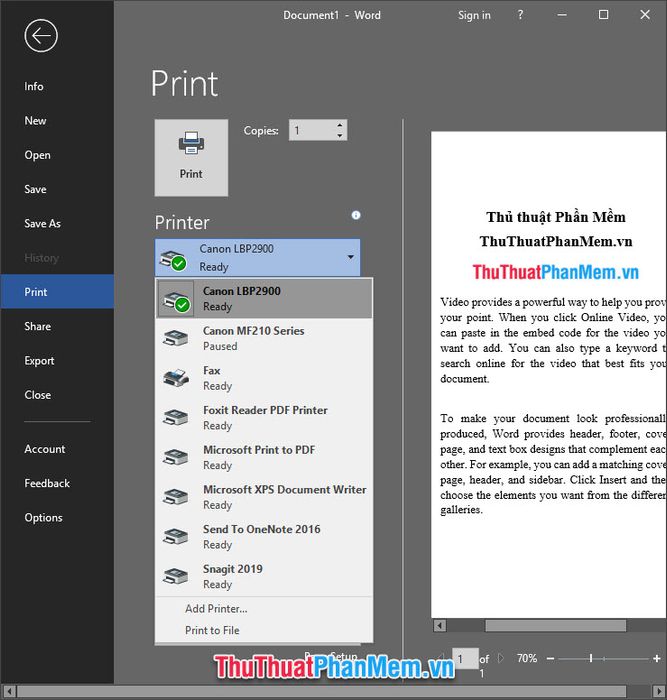Click bottom window scrollbar right arrow
Screen dimensions: 667x700
pyautogui.click(x=659, y=692)
